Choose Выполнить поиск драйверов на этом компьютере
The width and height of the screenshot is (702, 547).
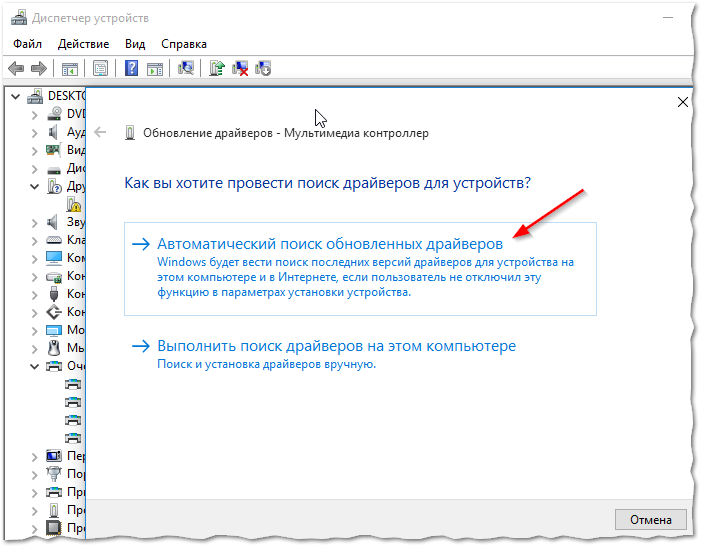(x=336, y=346)
